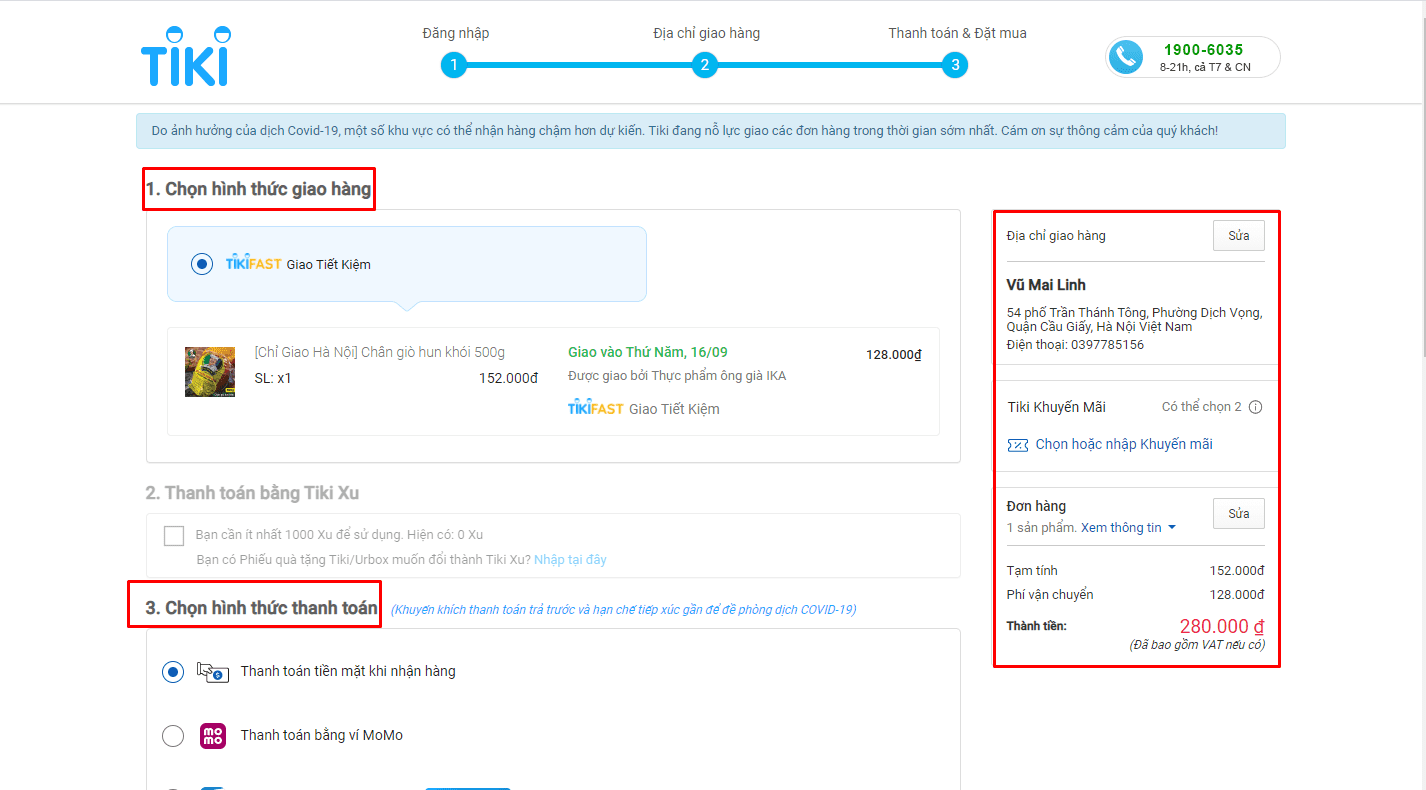Click the Tạm tính label

(x=1032, y=571)
